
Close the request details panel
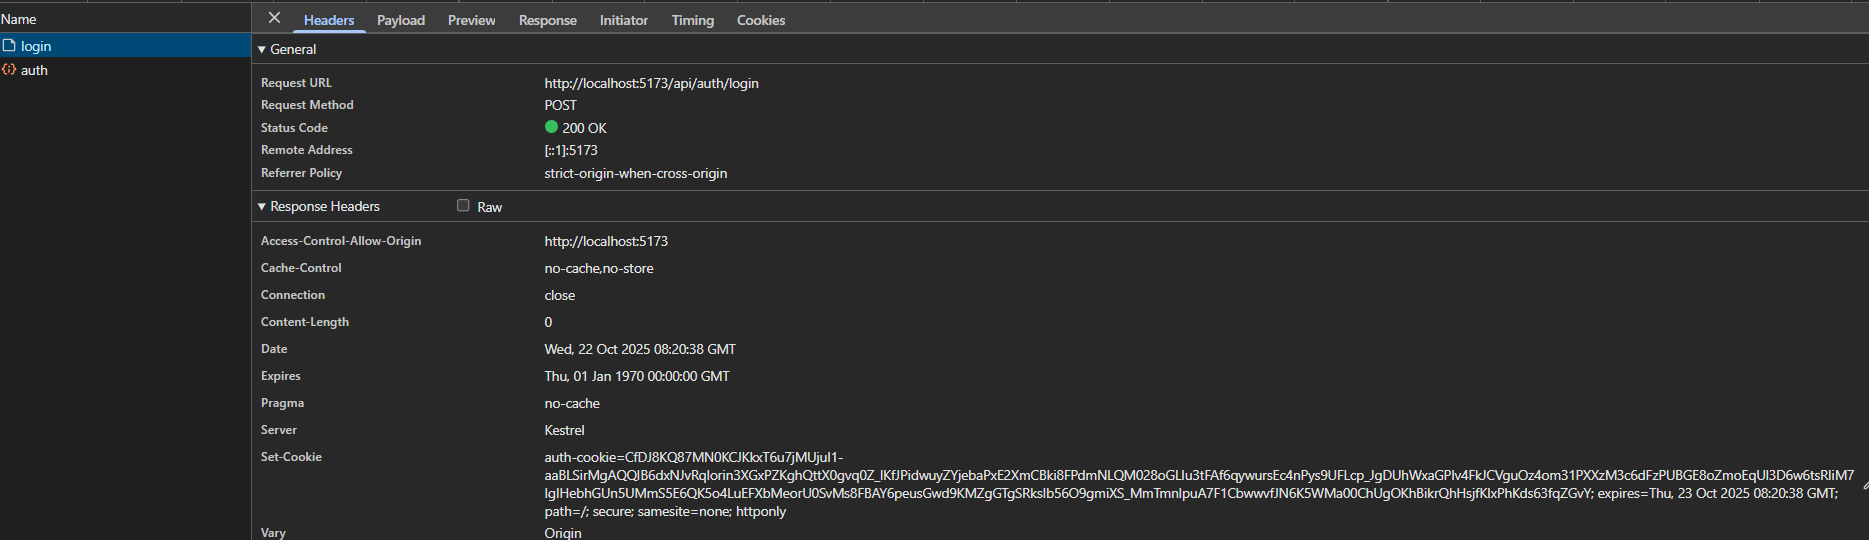click(274, 18)
